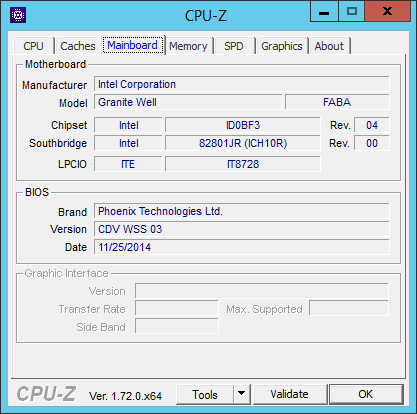The width and height of the screenshot is (417, 414).
Task: Click the Graphic Interface Version field
Action: click(x=262, y=291)
